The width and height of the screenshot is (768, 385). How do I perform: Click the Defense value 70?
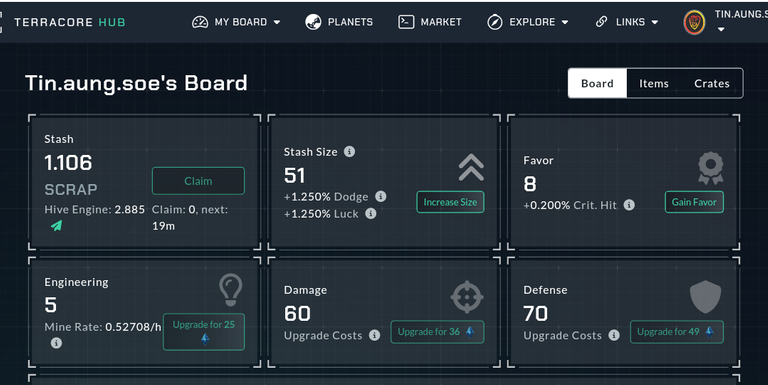[x=535, y=313]
